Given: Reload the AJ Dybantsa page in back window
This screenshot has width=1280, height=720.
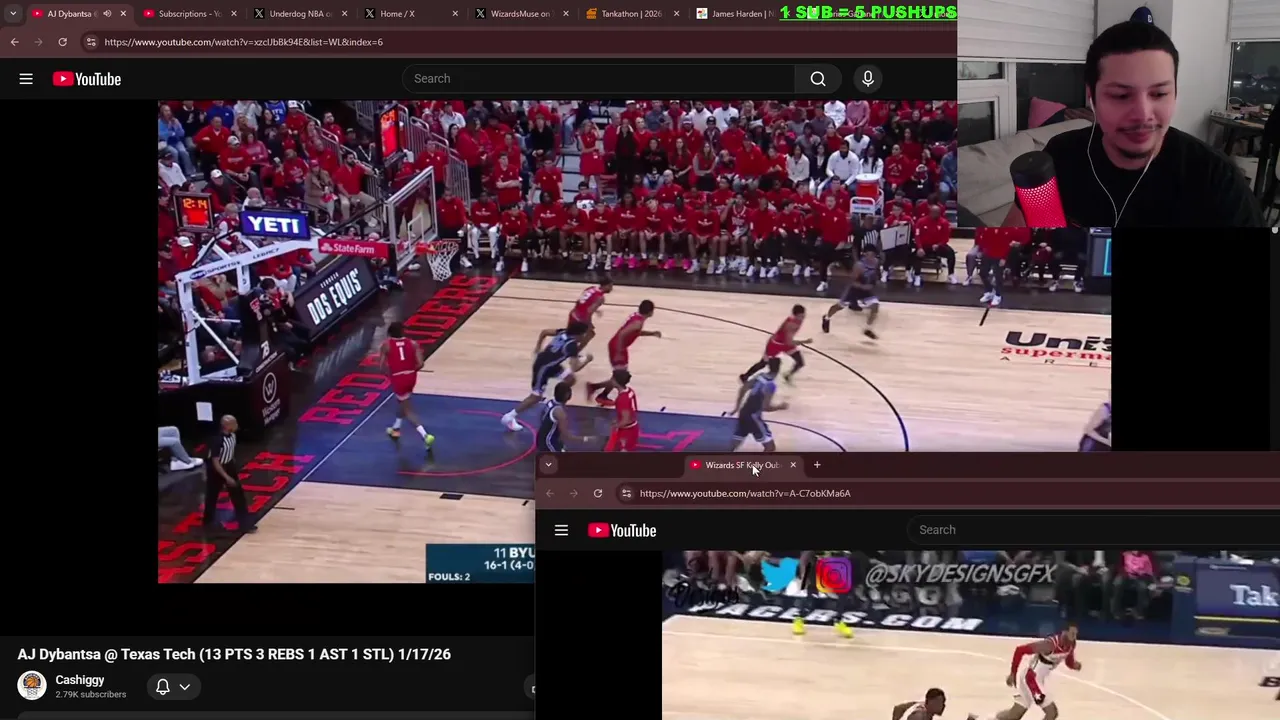Looking at the screenshot, I should [x=62, y=42].
